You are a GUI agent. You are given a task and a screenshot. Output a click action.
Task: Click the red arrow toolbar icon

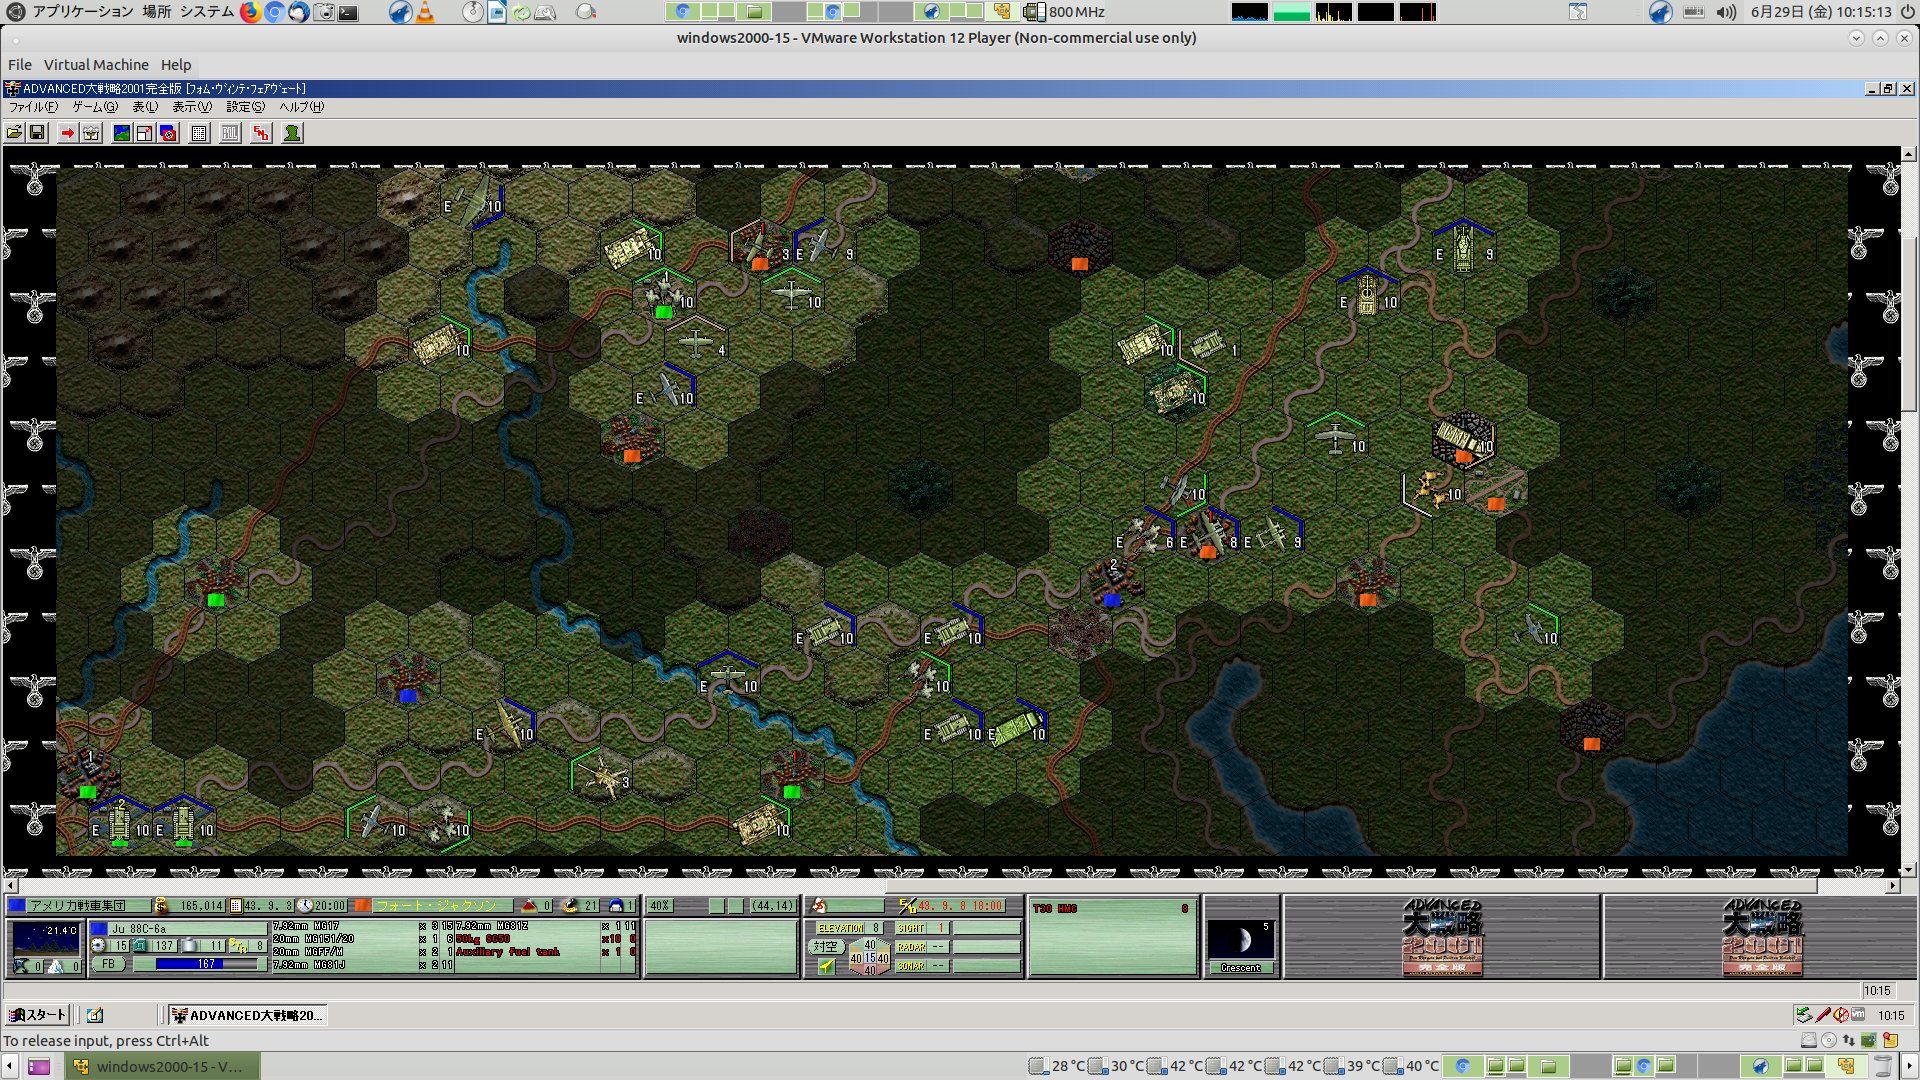coord(67,133)
